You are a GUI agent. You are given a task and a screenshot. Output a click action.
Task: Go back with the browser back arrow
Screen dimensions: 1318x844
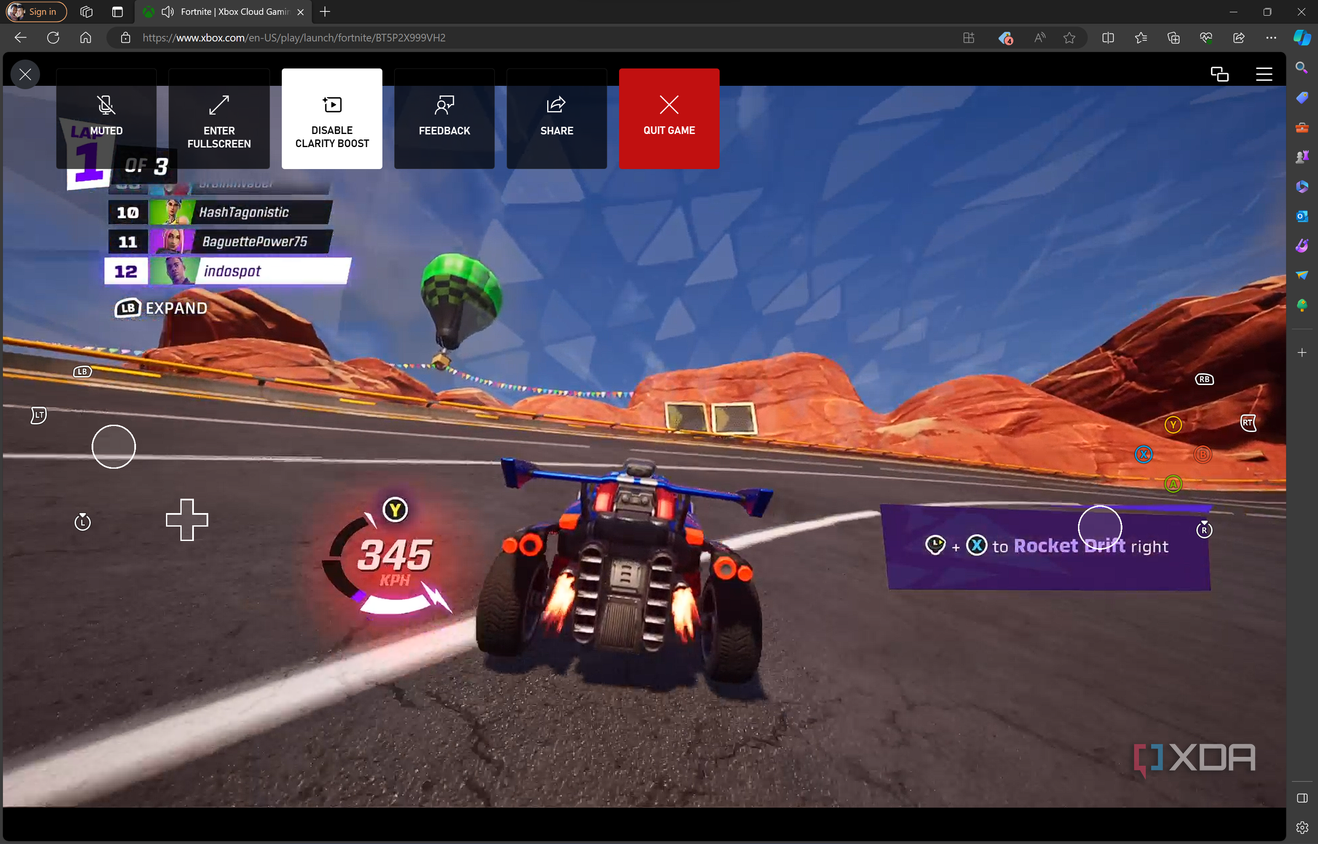point(21,37)
